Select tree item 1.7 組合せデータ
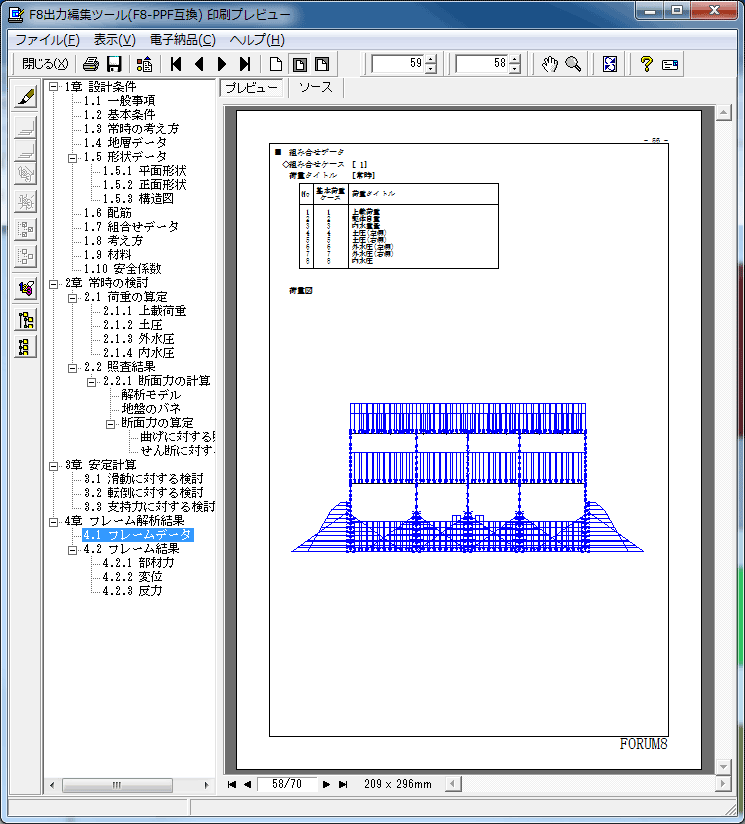745x824 pixels. (x=131, y=226)
